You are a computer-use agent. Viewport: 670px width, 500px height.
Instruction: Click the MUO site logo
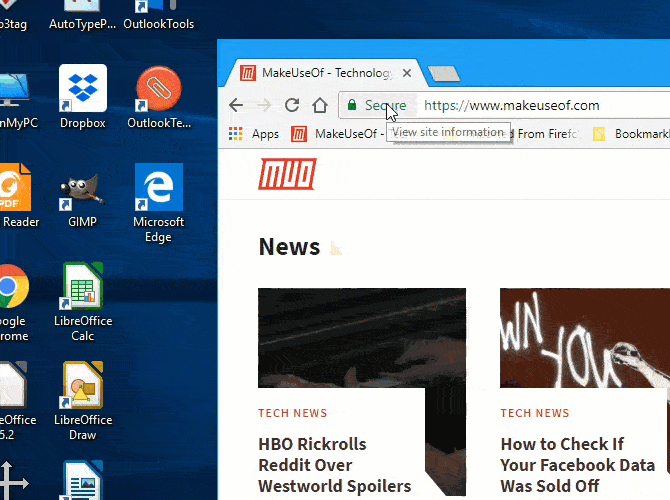tap(287, 174)
